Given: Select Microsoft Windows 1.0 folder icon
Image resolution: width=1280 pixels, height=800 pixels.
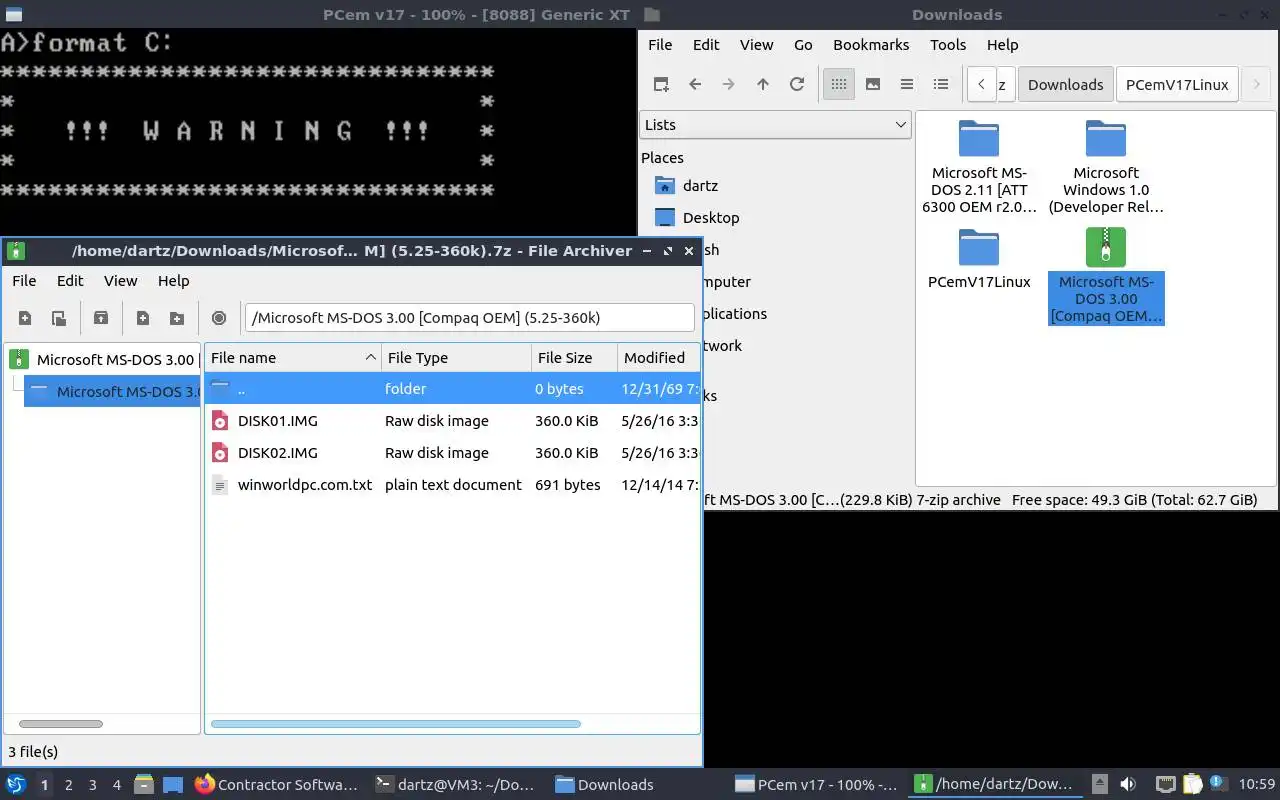Looking at the screenshot, I should pyautogui.click(x=1106, y=168).
